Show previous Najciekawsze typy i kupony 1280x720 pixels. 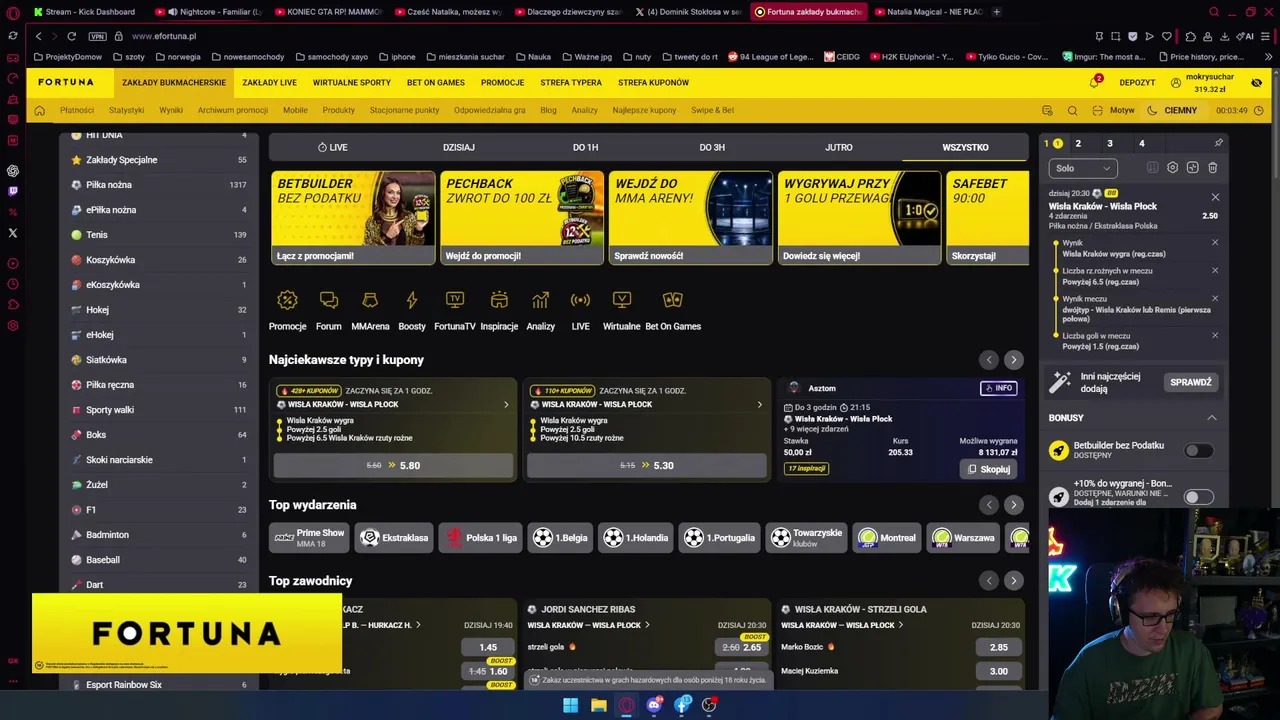click(989, 360)
